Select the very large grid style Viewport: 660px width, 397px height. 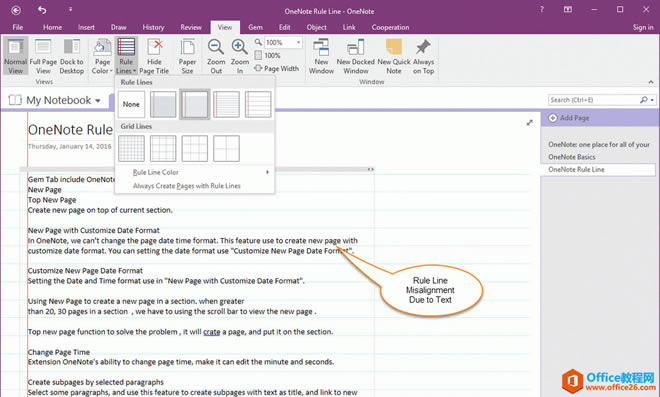(226, 148)
